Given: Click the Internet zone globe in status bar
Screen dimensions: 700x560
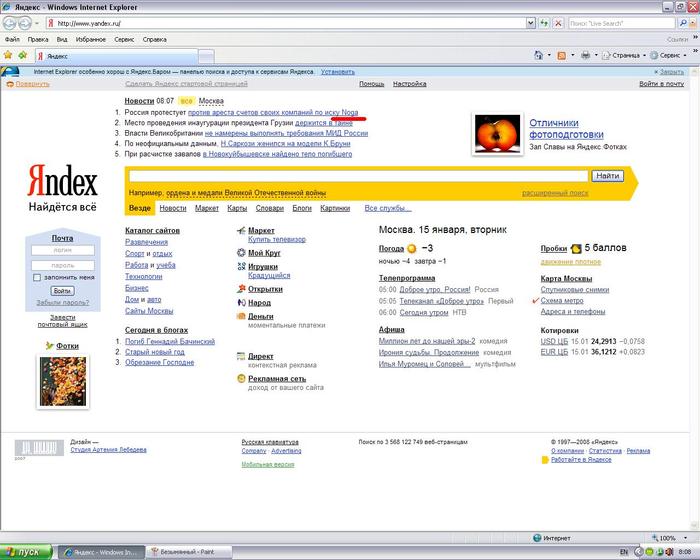Looking at the screenshot, I should [538, 538].
